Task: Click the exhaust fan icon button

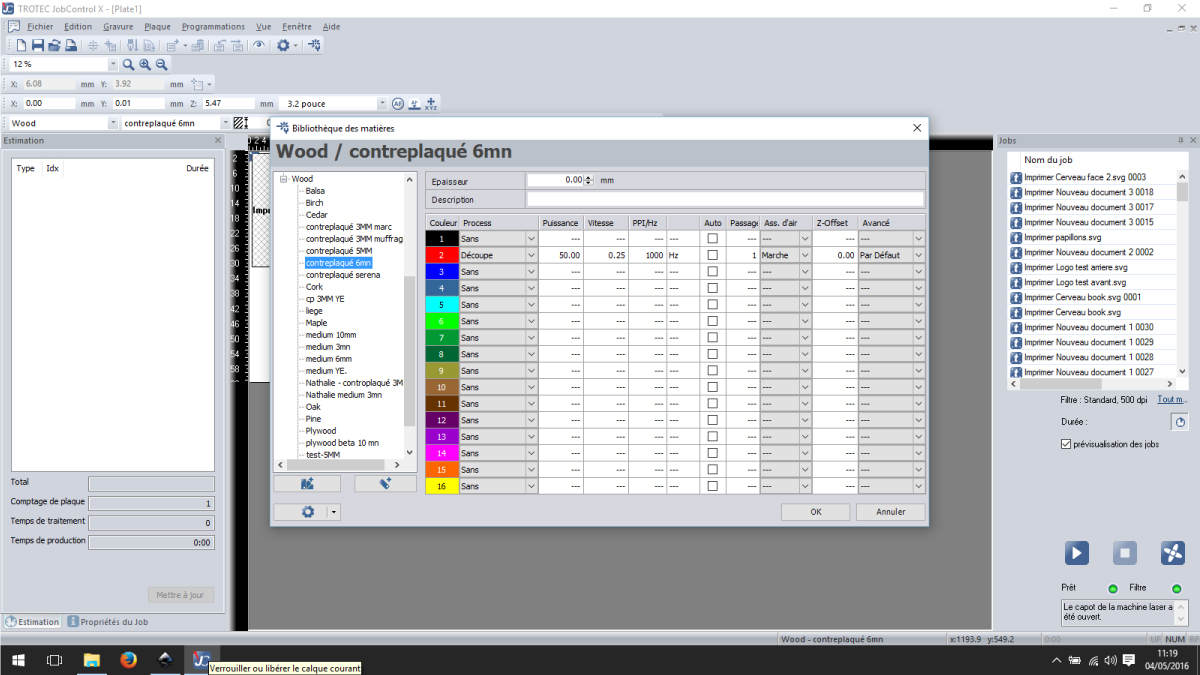Action: pyautogui.click(x=1172, y=552)
